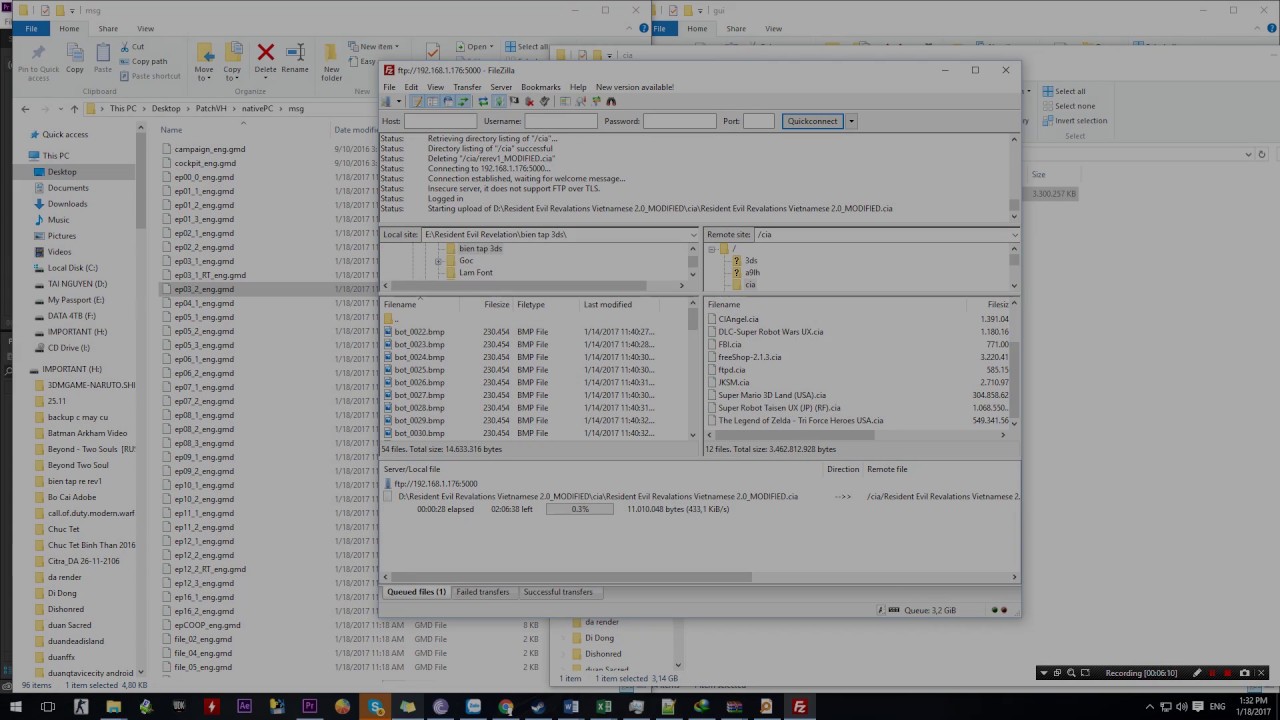Viewport: 1280px width, 720px height.
Task: Click the pencil icon in the recording bar
Action: click(x=1197, y=673)
